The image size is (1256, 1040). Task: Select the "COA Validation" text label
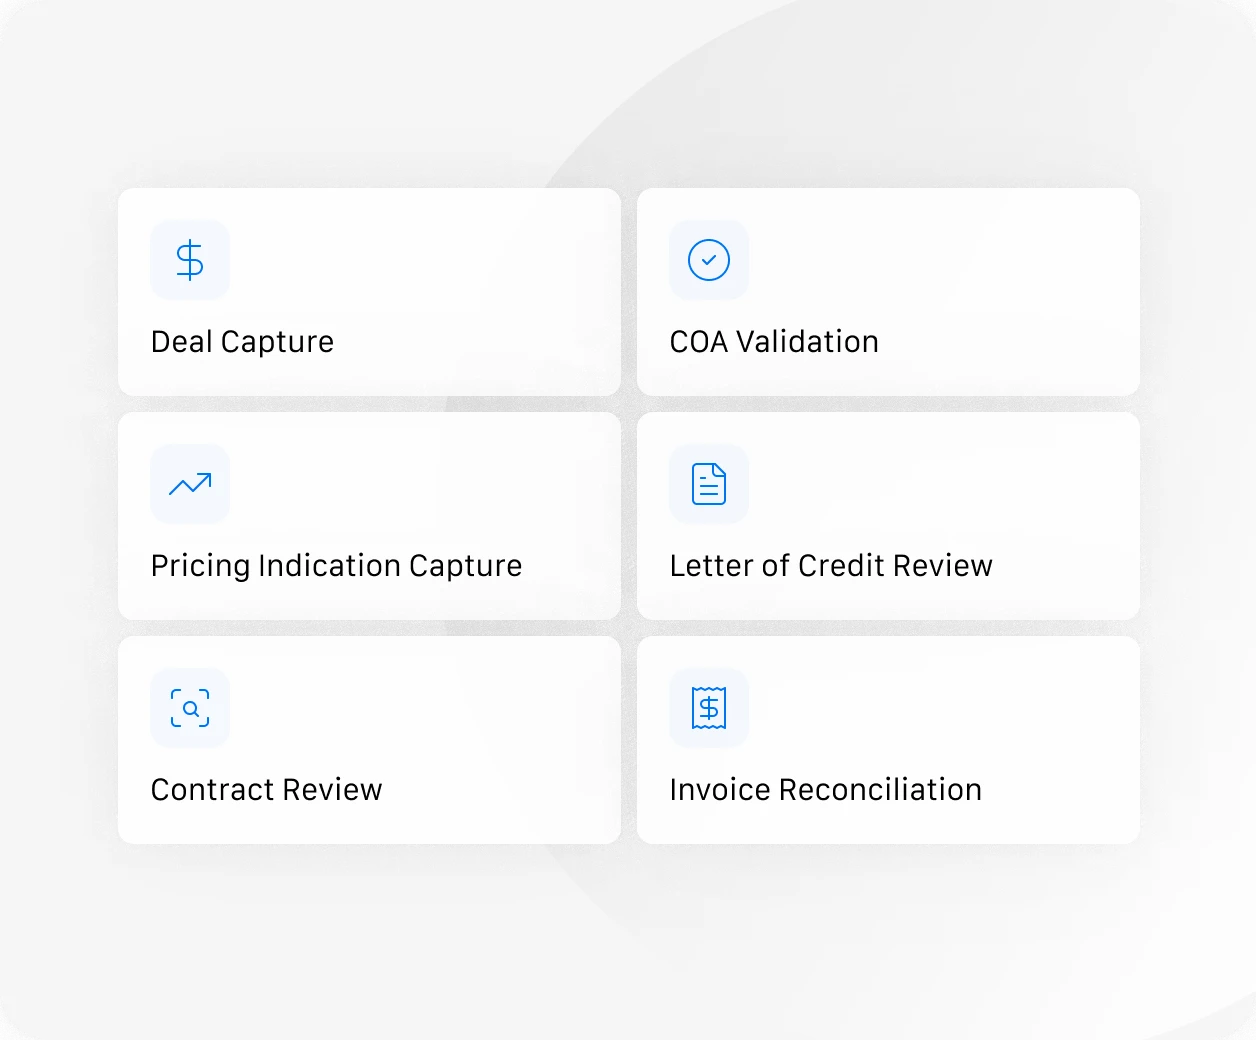(774, 342)
